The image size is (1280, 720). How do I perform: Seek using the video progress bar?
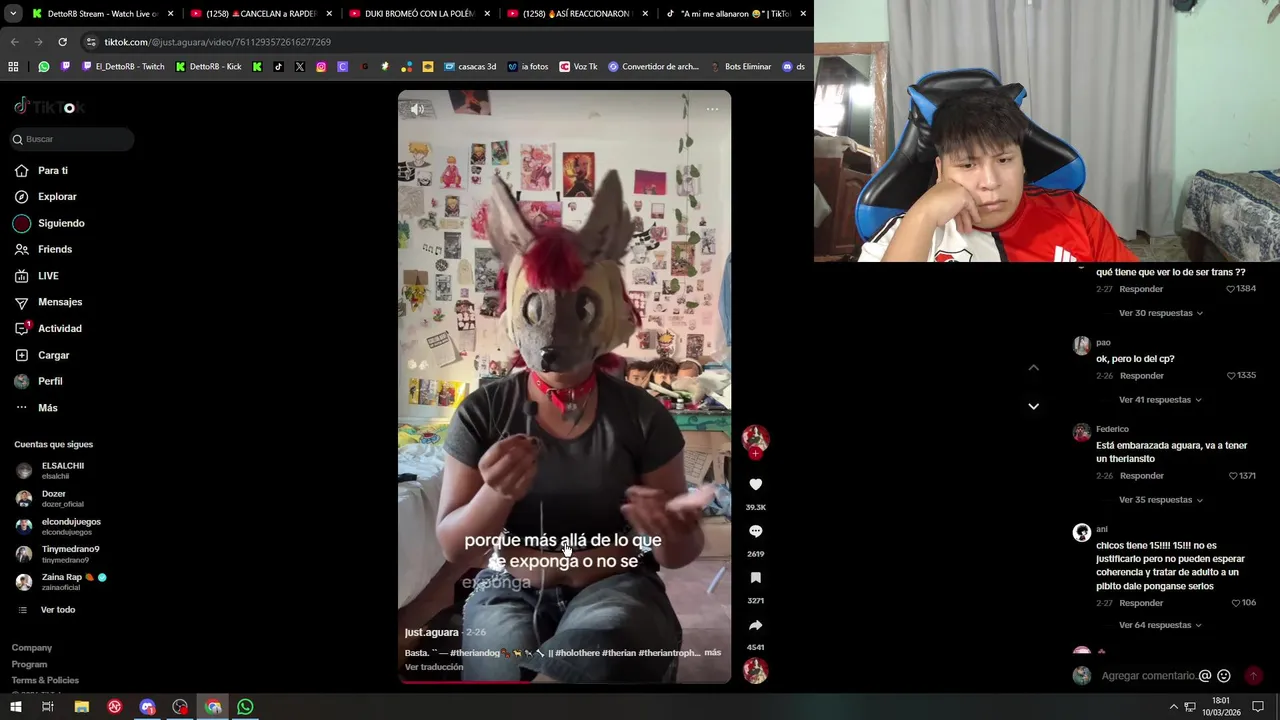pos(564,682)
